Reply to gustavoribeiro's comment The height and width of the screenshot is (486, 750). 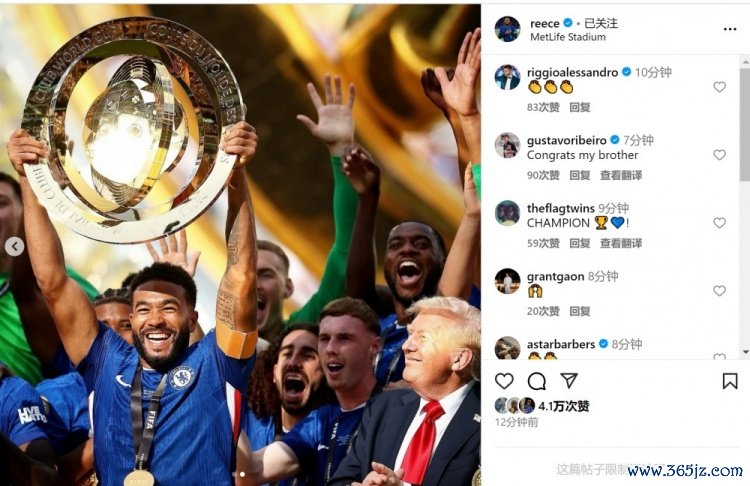point(580,176)
